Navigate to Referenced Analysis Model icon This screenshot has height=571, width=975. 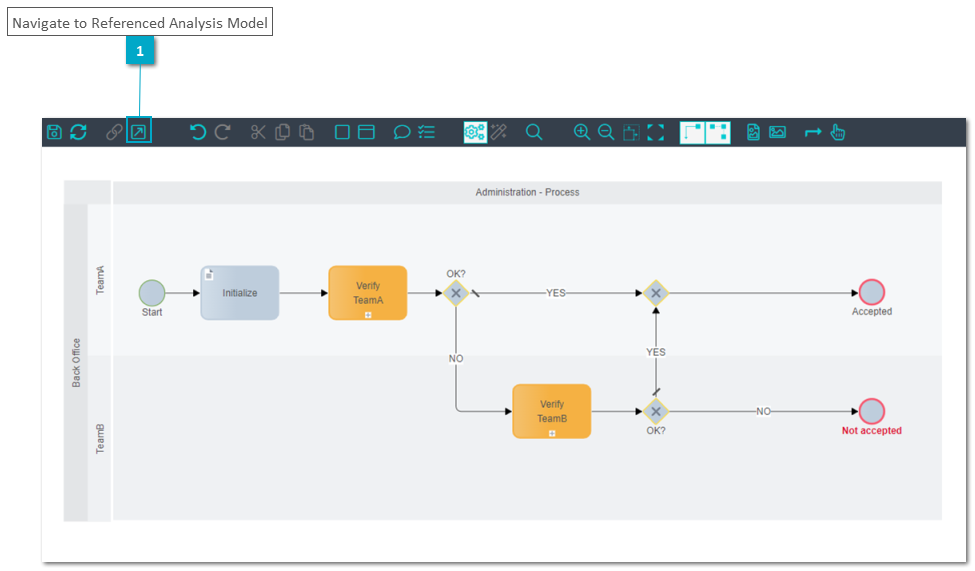138,132
